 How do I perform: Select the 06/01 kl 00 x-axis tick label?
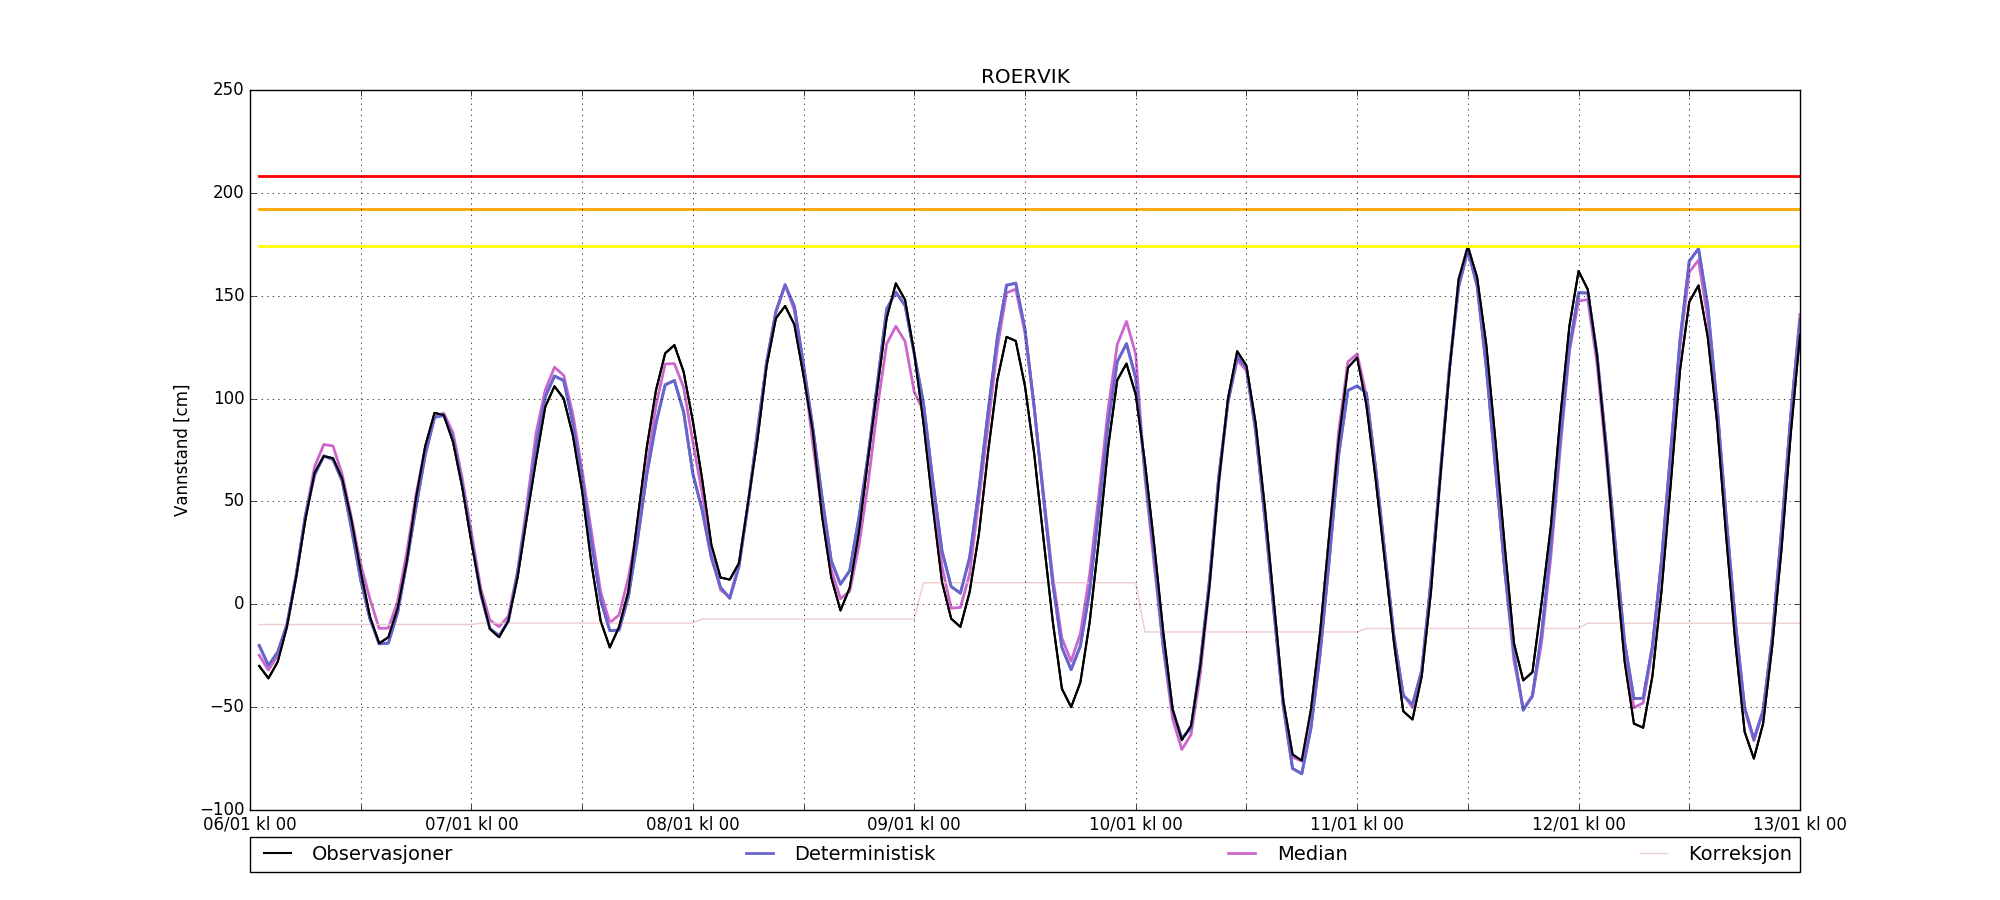(250, 825)
